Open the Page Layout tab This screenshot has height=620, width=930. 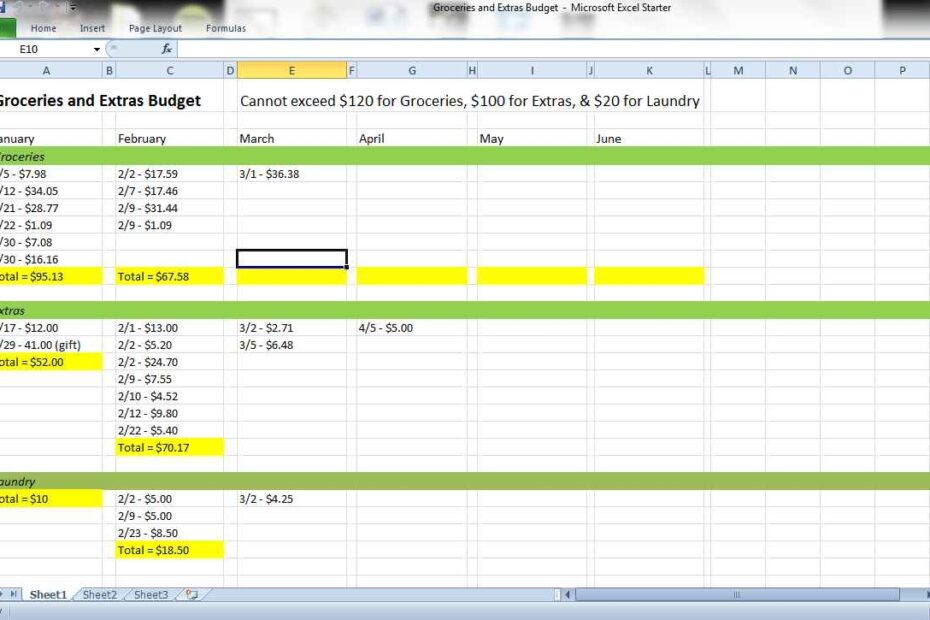coord(155,28)
